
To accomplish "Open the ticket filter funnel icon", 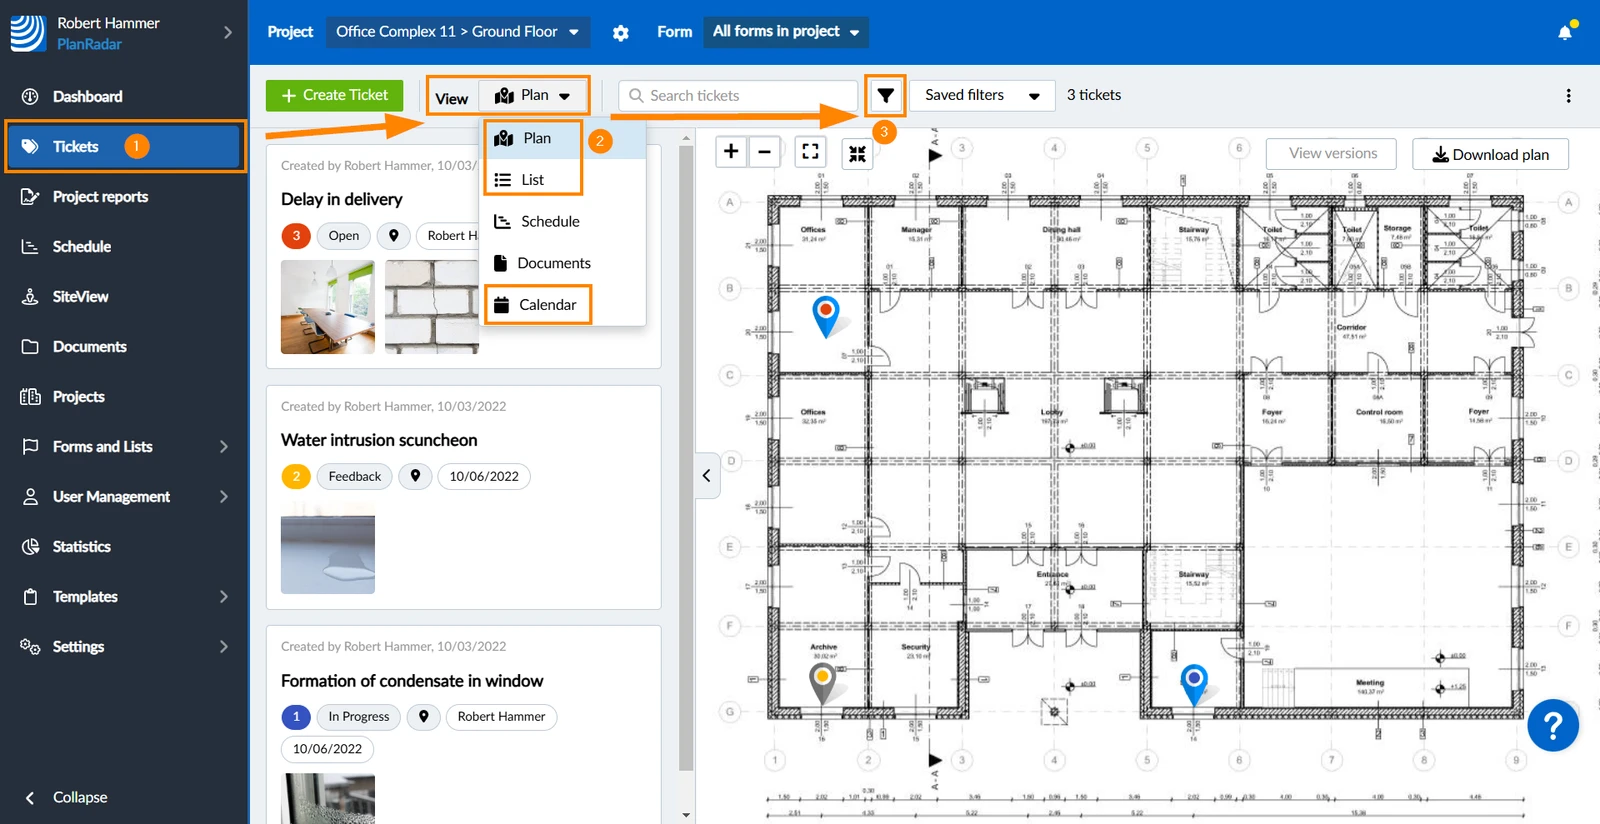I will point(885,96).
